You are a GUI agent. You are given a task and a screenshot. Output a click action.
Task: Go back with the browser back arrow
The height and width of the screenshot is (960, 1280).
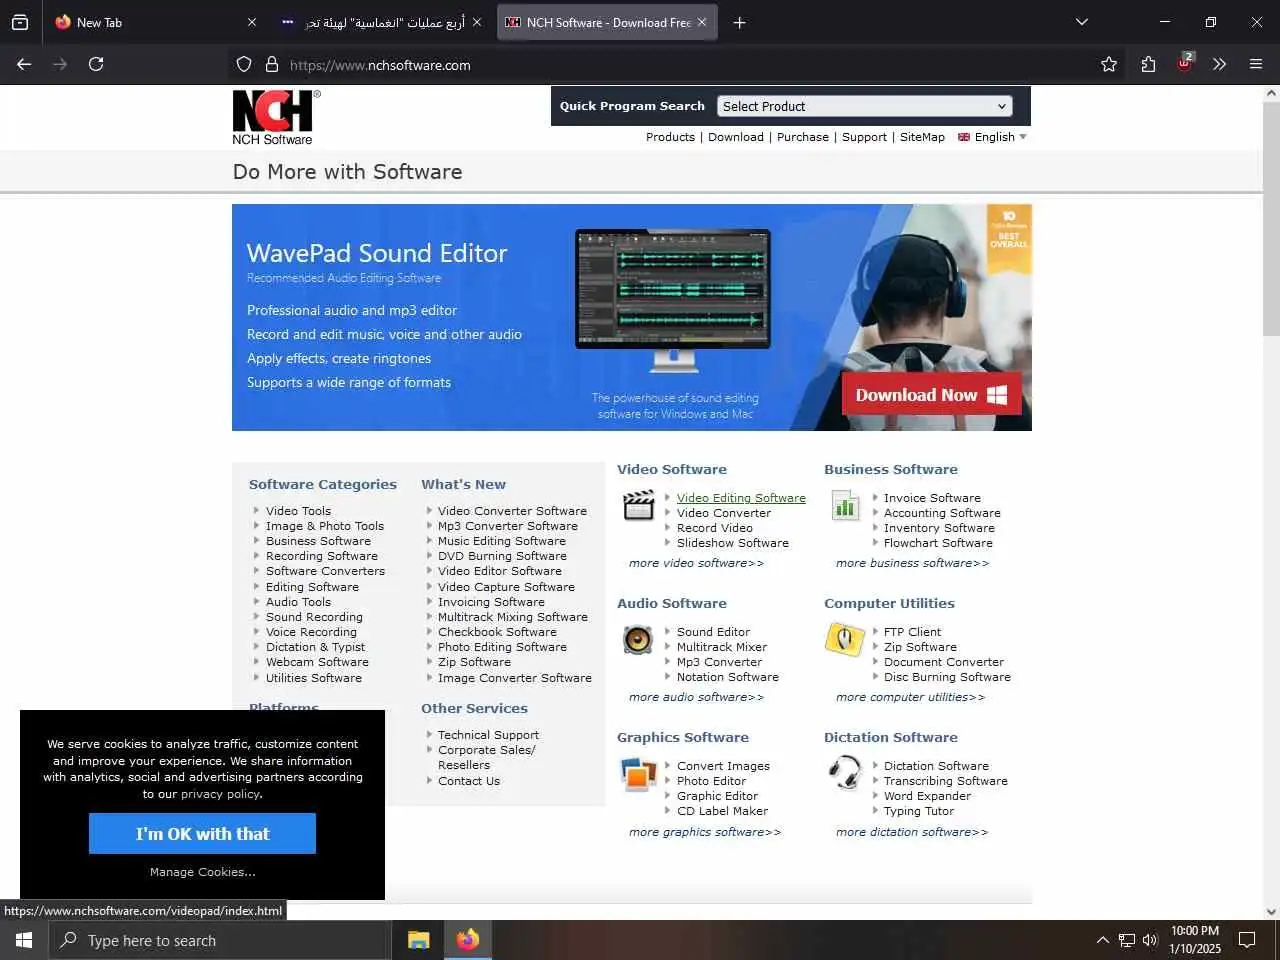pyautogui.click(x=24, y=64)
